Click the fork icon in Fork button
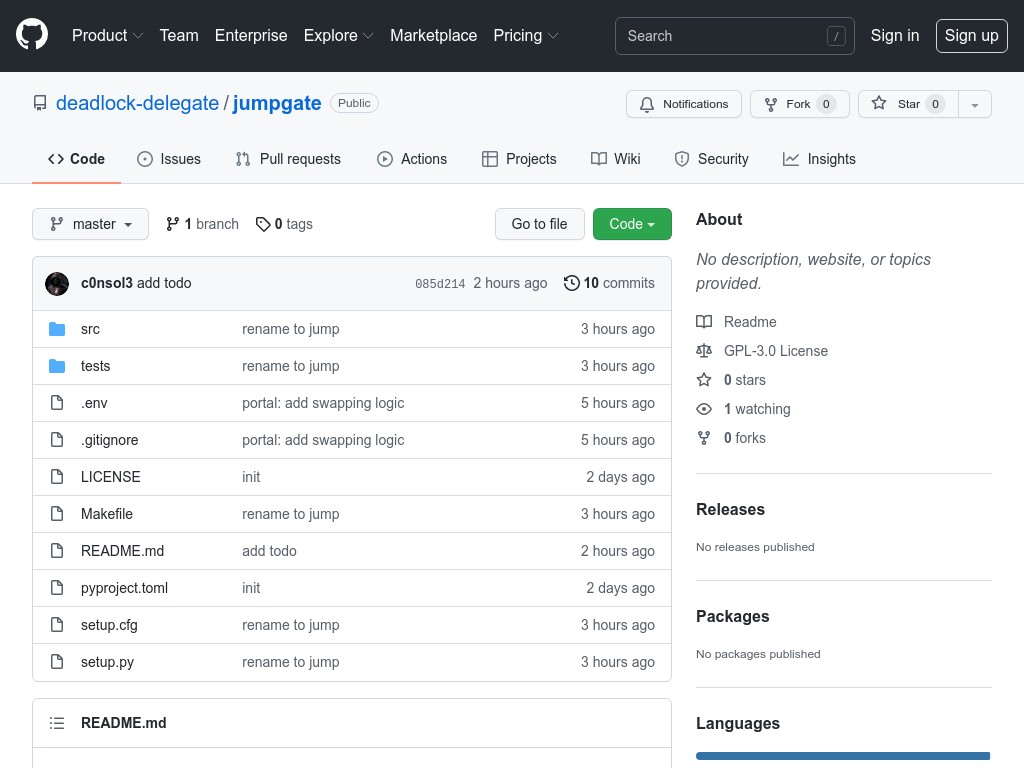This screenshot has width=1024, height=768. pyautogui.click(x=771, y=104)
